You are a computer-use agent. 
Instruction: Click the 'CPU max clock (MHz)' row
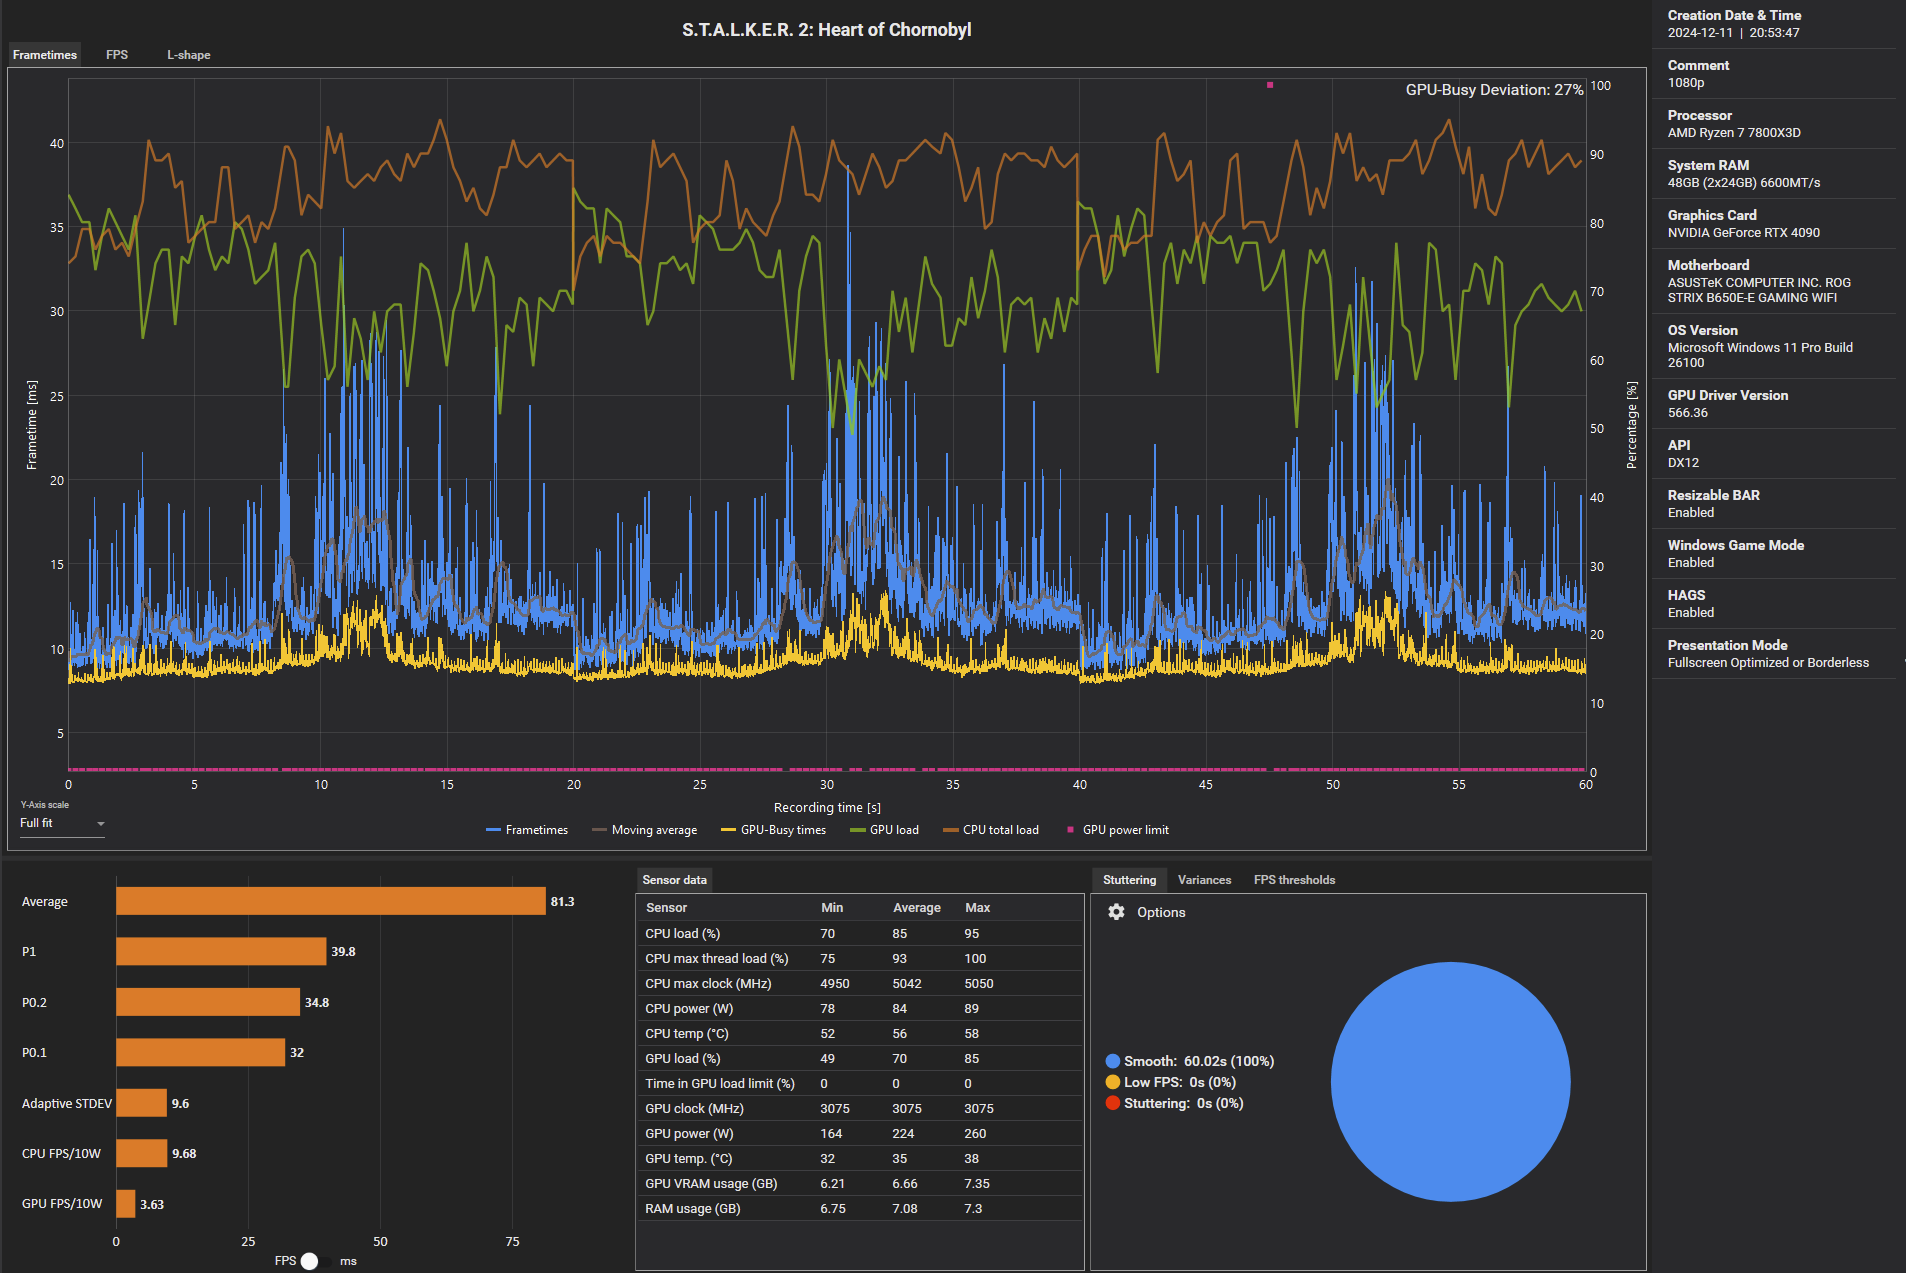[860, 983]
